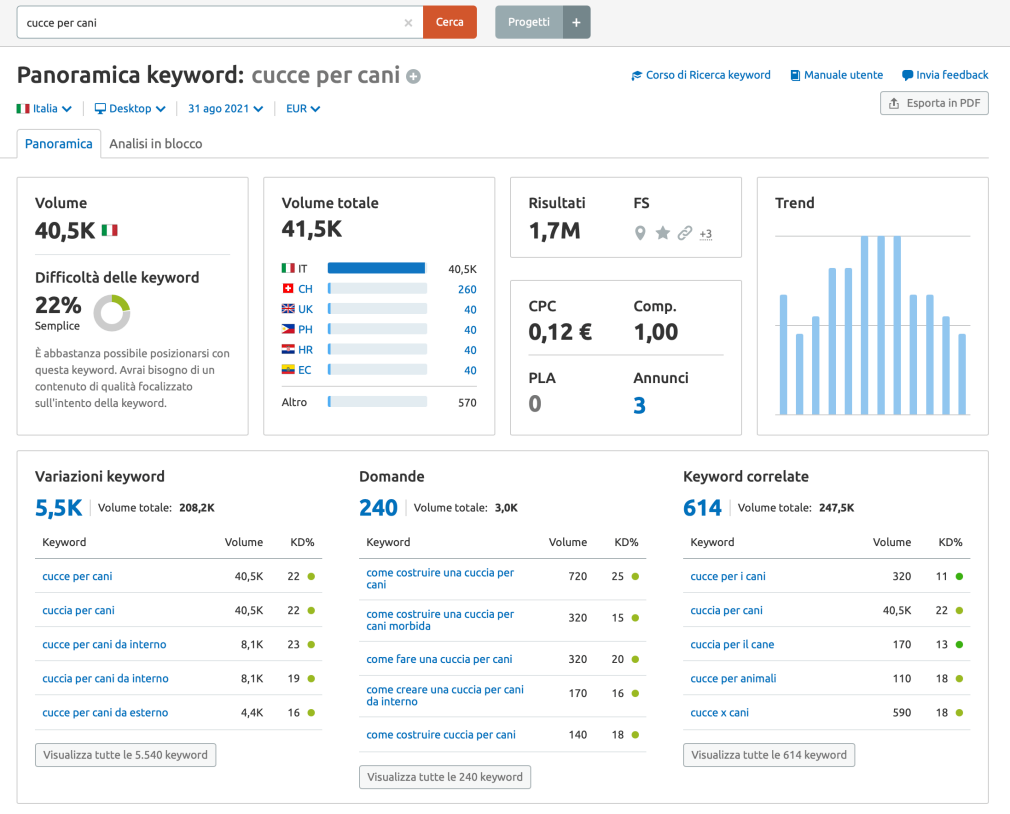Open the Italia country dropdown
The height and width of the screenshot is (814, 1010).
(44, 109)
